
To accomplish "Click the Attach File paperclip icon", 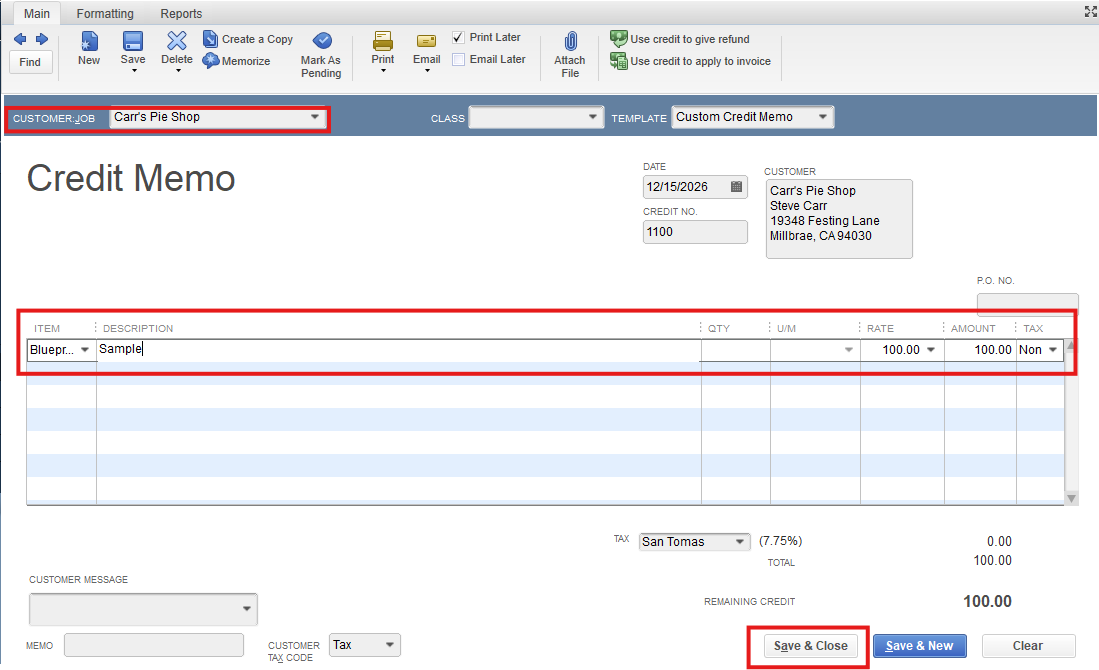I will [570, 42].
